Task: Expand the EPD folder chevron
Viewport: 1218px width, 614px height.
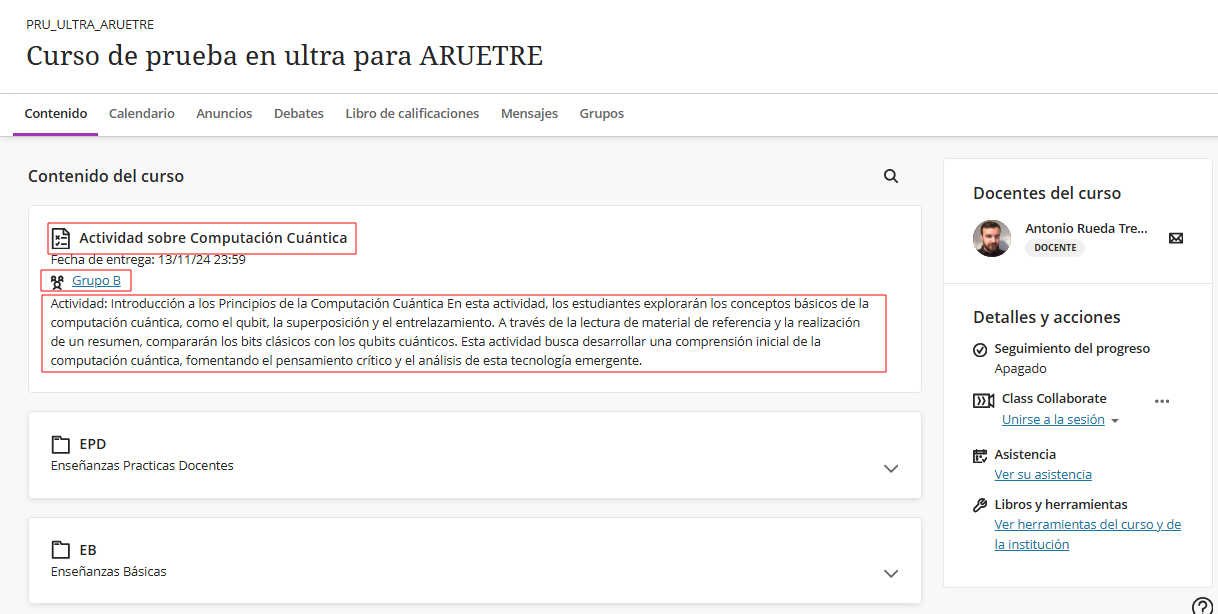Action: coord(891,468)
